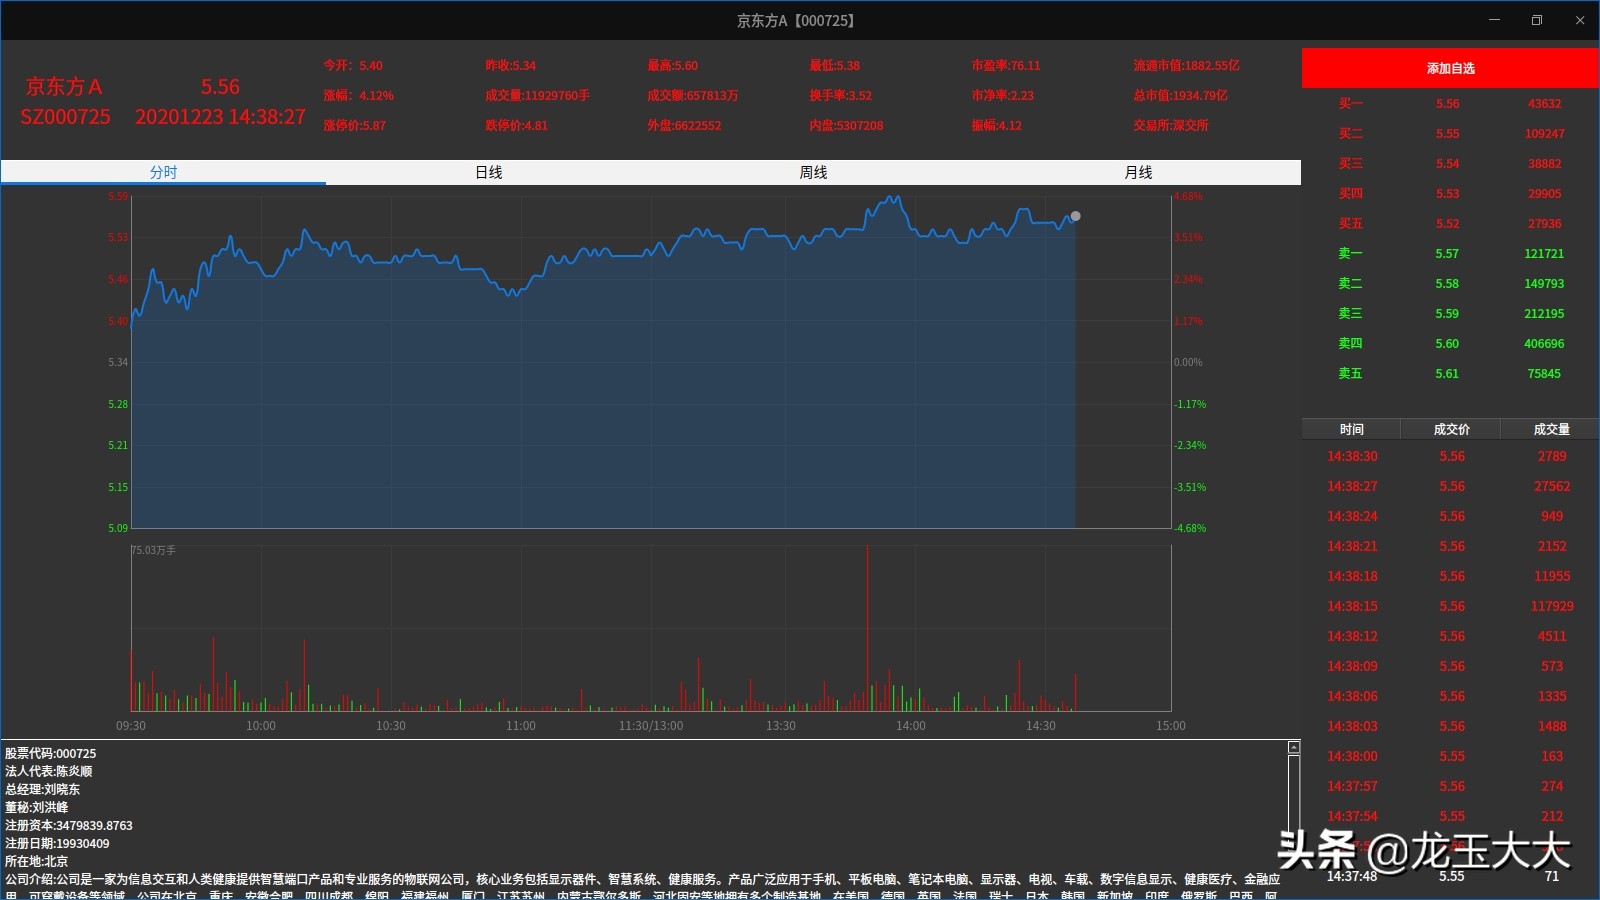Click the 买二 bid volume 109247

[x=1544, y=133]
